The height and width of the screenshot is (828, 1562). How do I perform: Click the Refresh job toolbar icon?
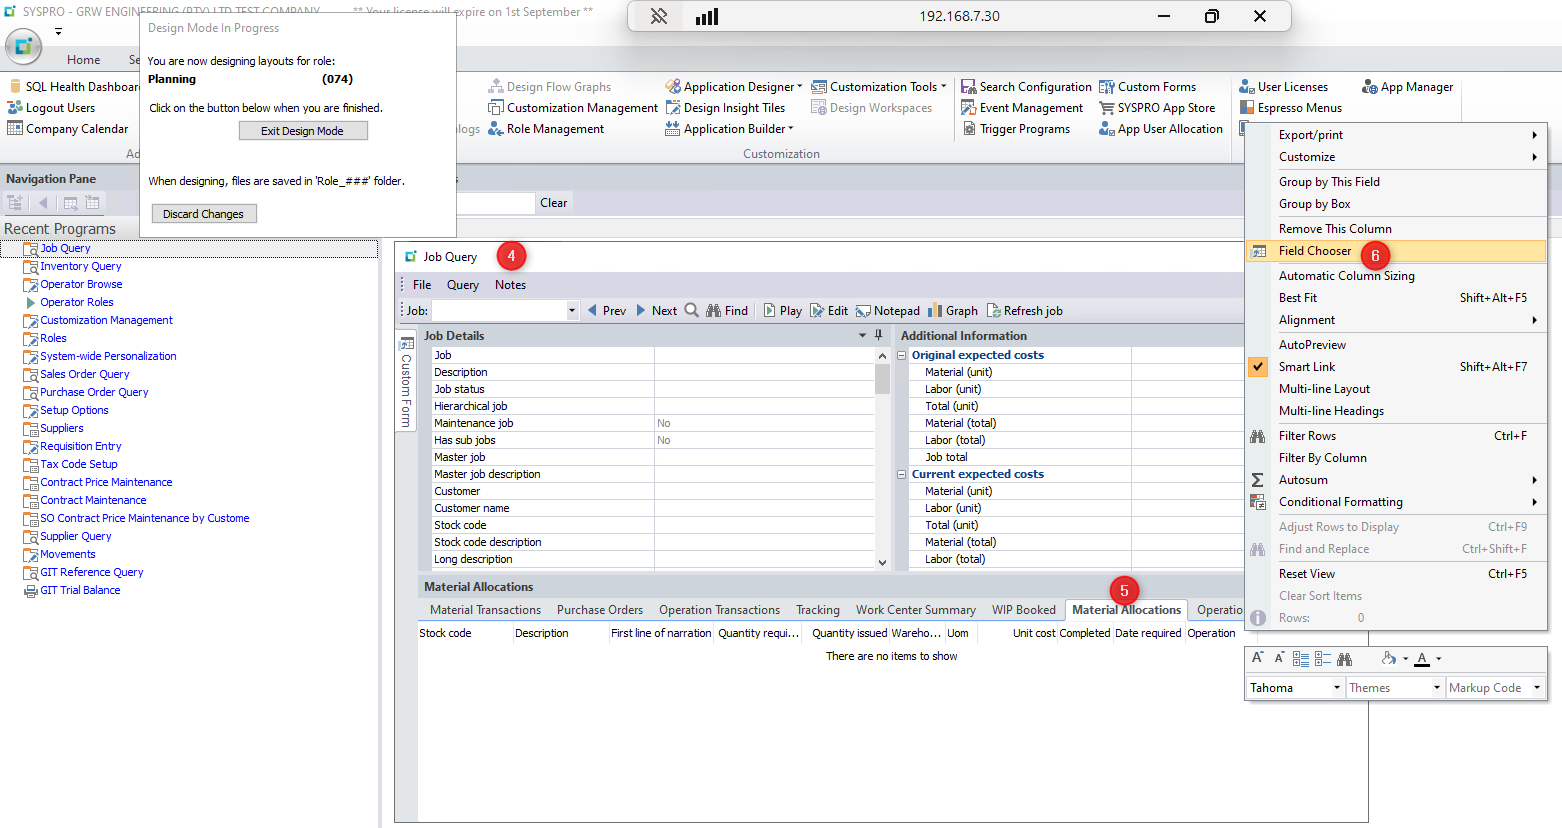point(994,311)
